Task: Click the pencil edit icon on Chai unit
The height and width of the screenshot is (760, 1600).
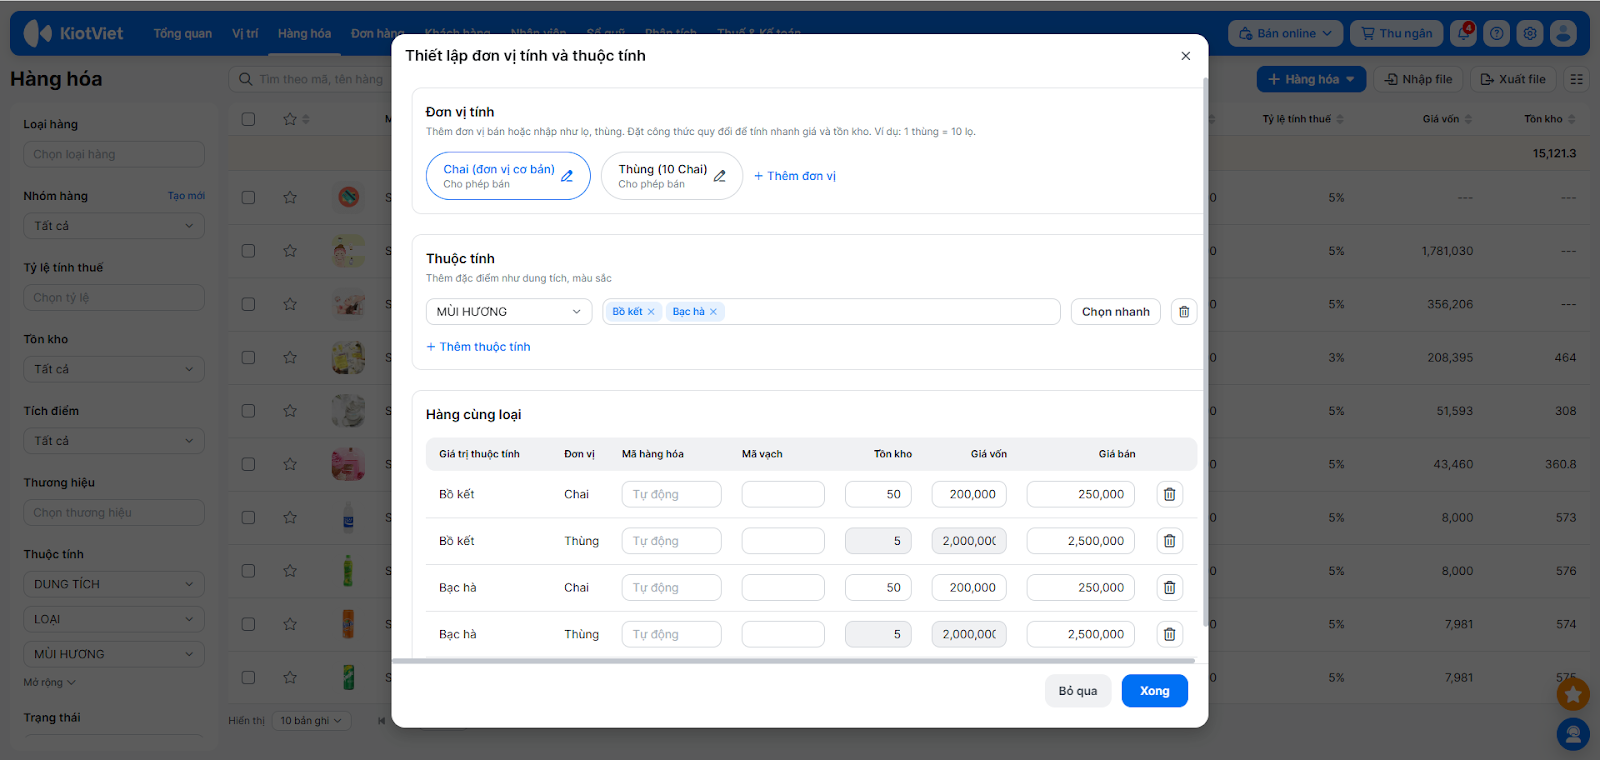Action: (x=567, y=176)
